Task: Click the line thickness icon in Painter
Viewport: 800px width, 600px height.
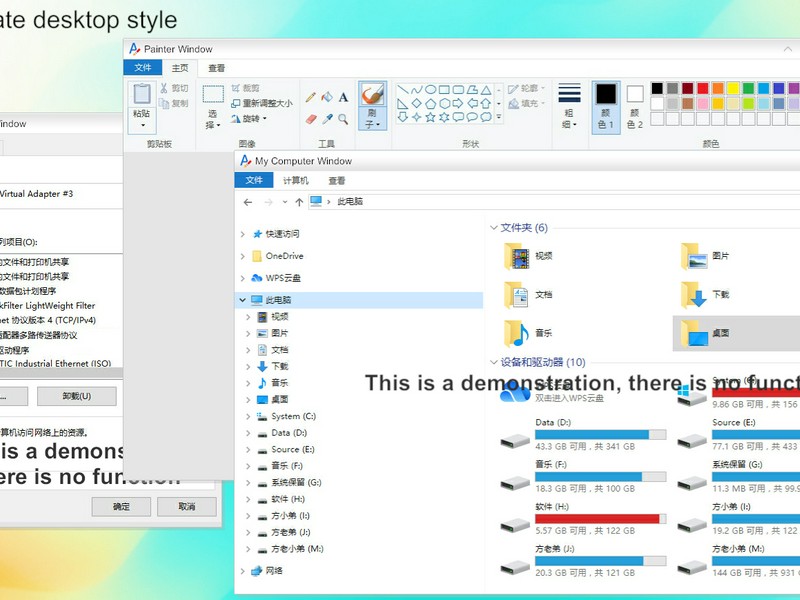Action: (x=569, y=93)
